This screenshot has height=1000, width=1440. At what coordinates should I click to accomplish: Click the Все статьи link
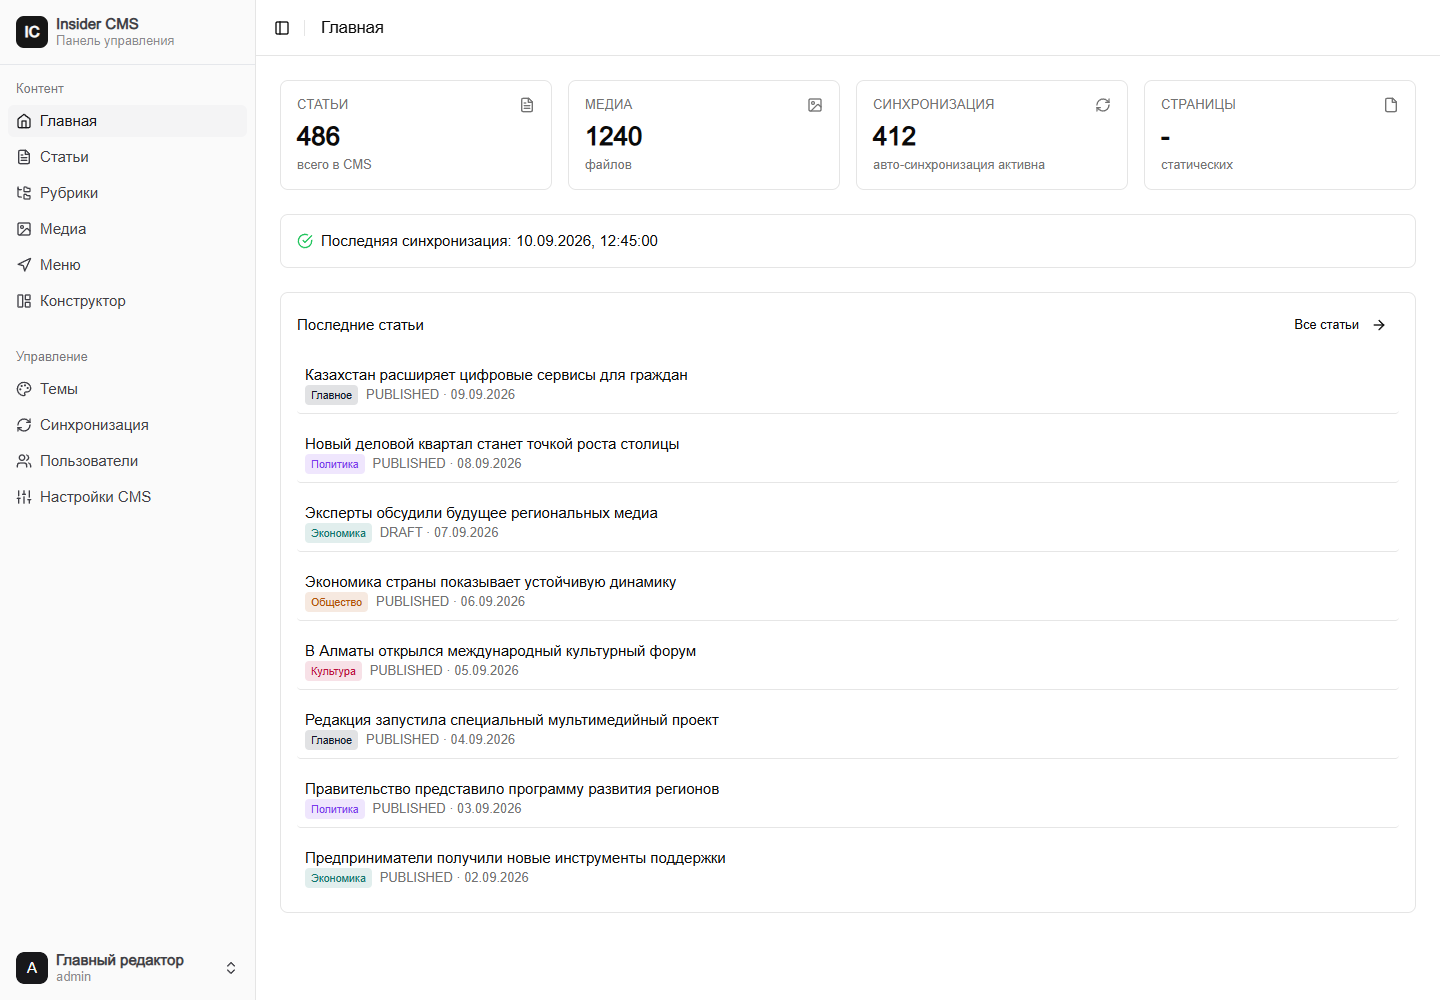[x=1340, y=325]
